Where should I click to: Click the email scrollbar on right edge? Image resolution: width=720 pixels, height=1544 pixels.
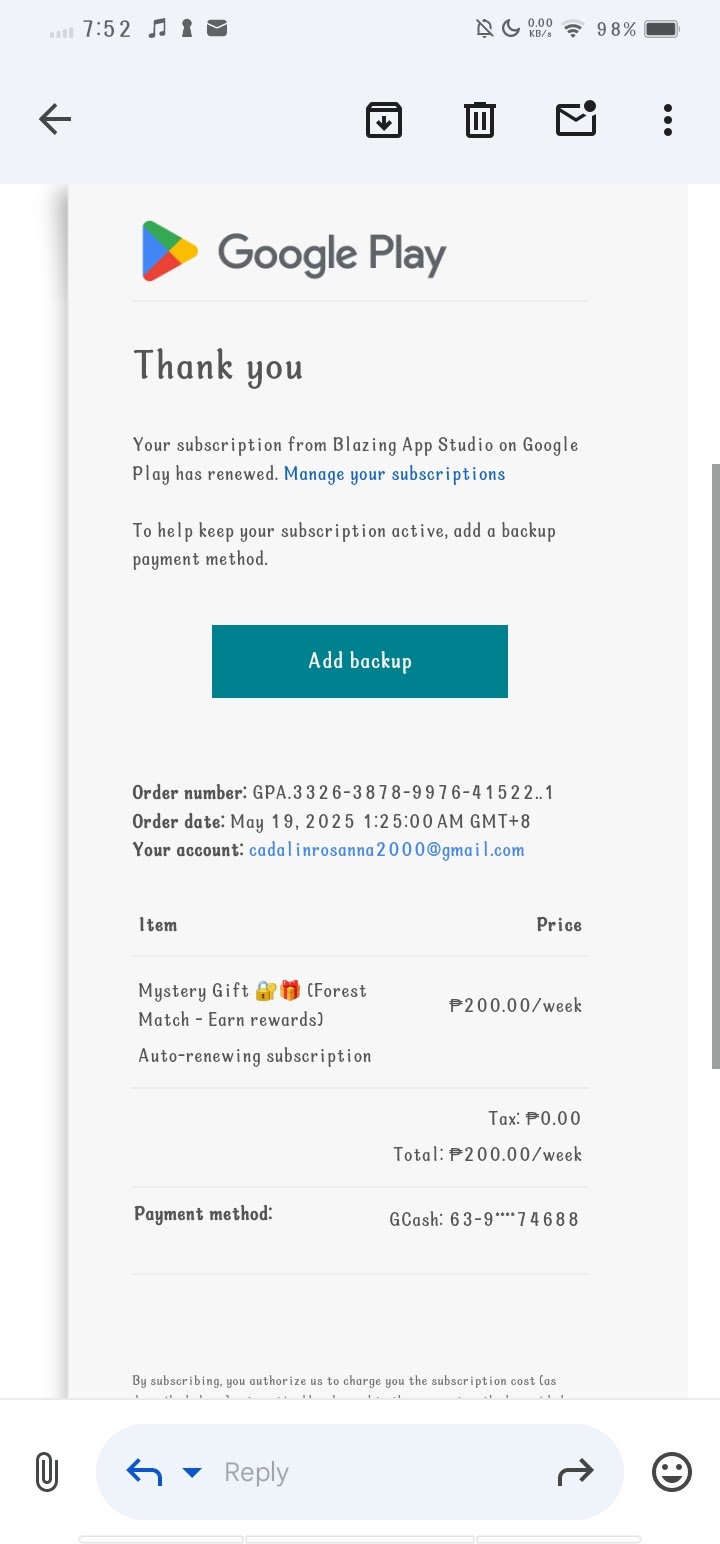click(x=714, y=765)
